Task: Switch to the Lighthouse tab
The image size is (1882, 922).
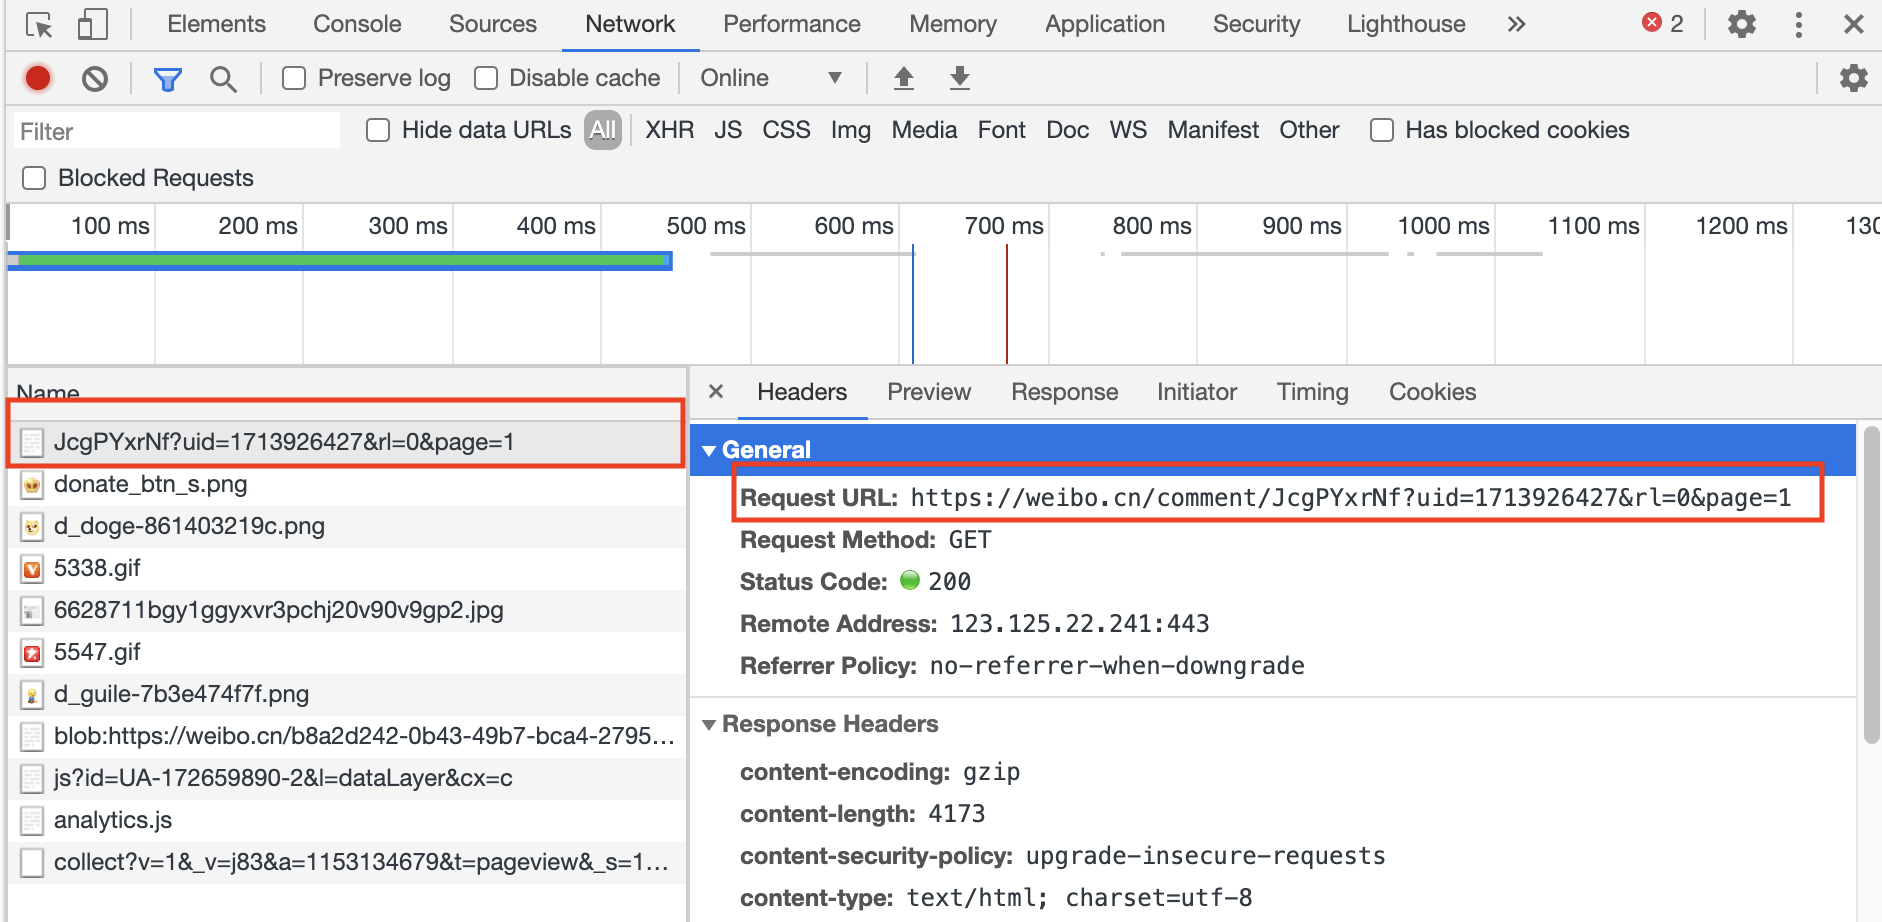Action: (1406, 24)
